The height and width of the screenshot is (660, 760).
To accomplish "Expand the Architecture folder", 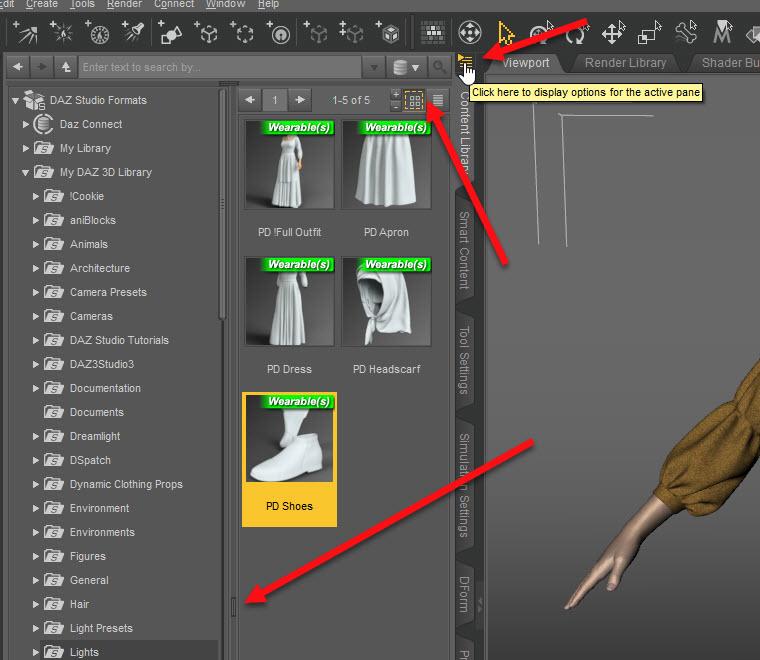I will point(35,268).
